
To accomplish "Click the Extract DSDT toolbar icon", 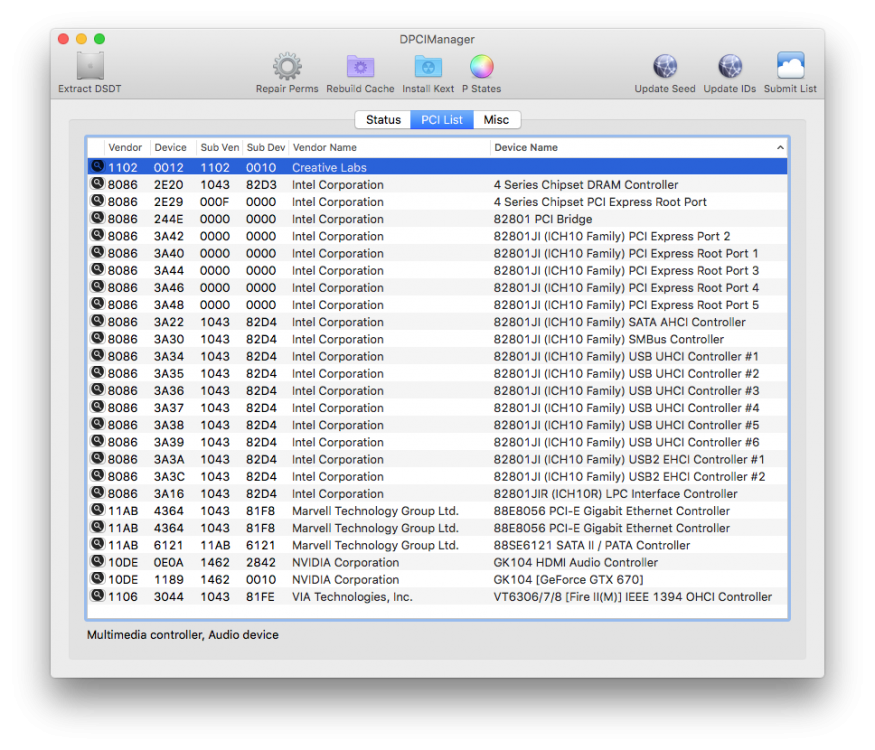I will tap(90, 66).
